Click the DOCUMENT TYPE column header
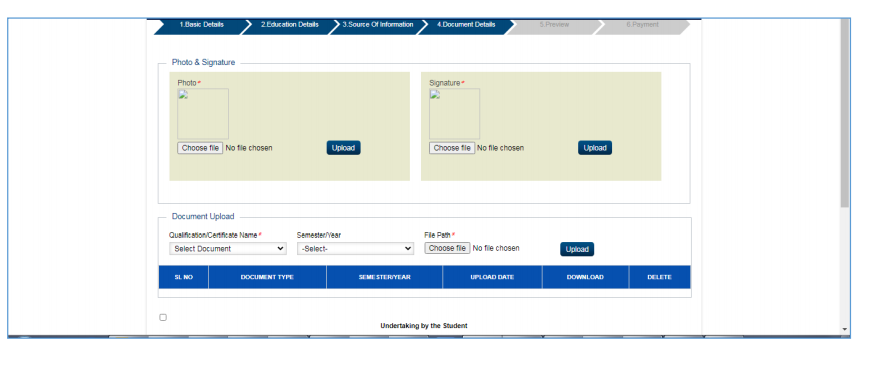 (267, 277)
